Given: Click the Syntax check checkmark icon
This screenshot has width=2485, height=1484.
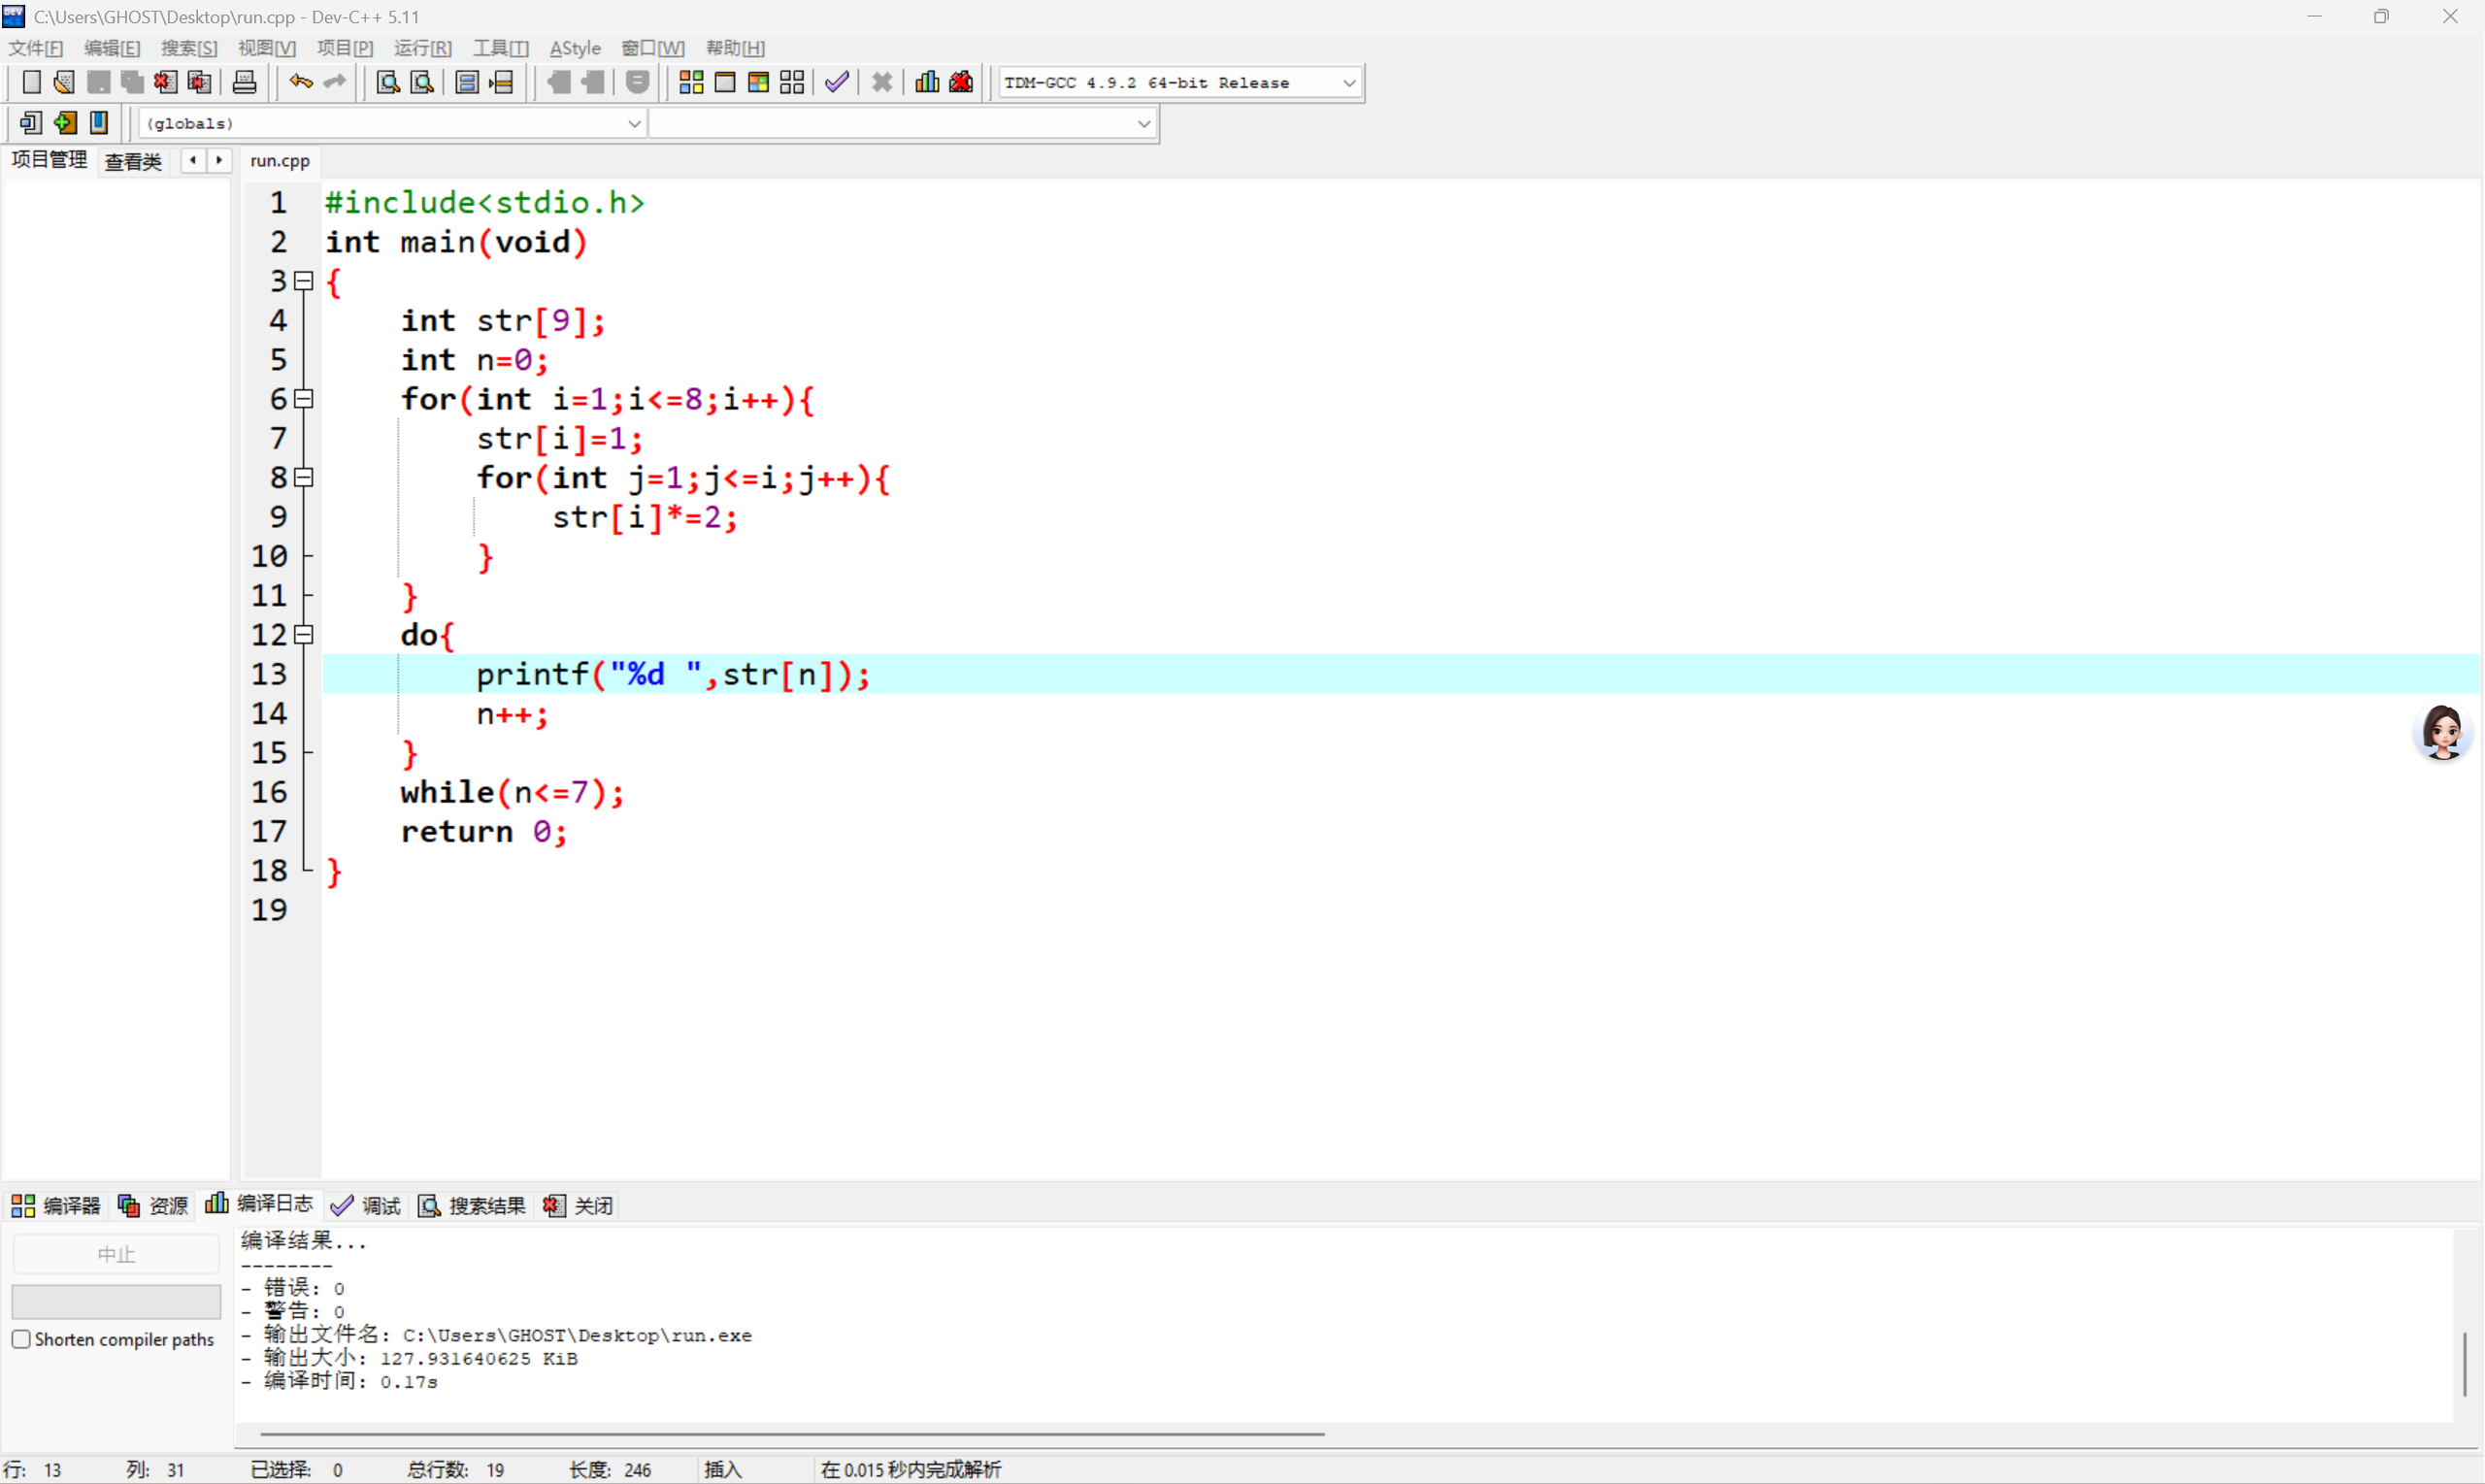Looking at the screenshot, I should pyautogui.click(x=837, y=82).
